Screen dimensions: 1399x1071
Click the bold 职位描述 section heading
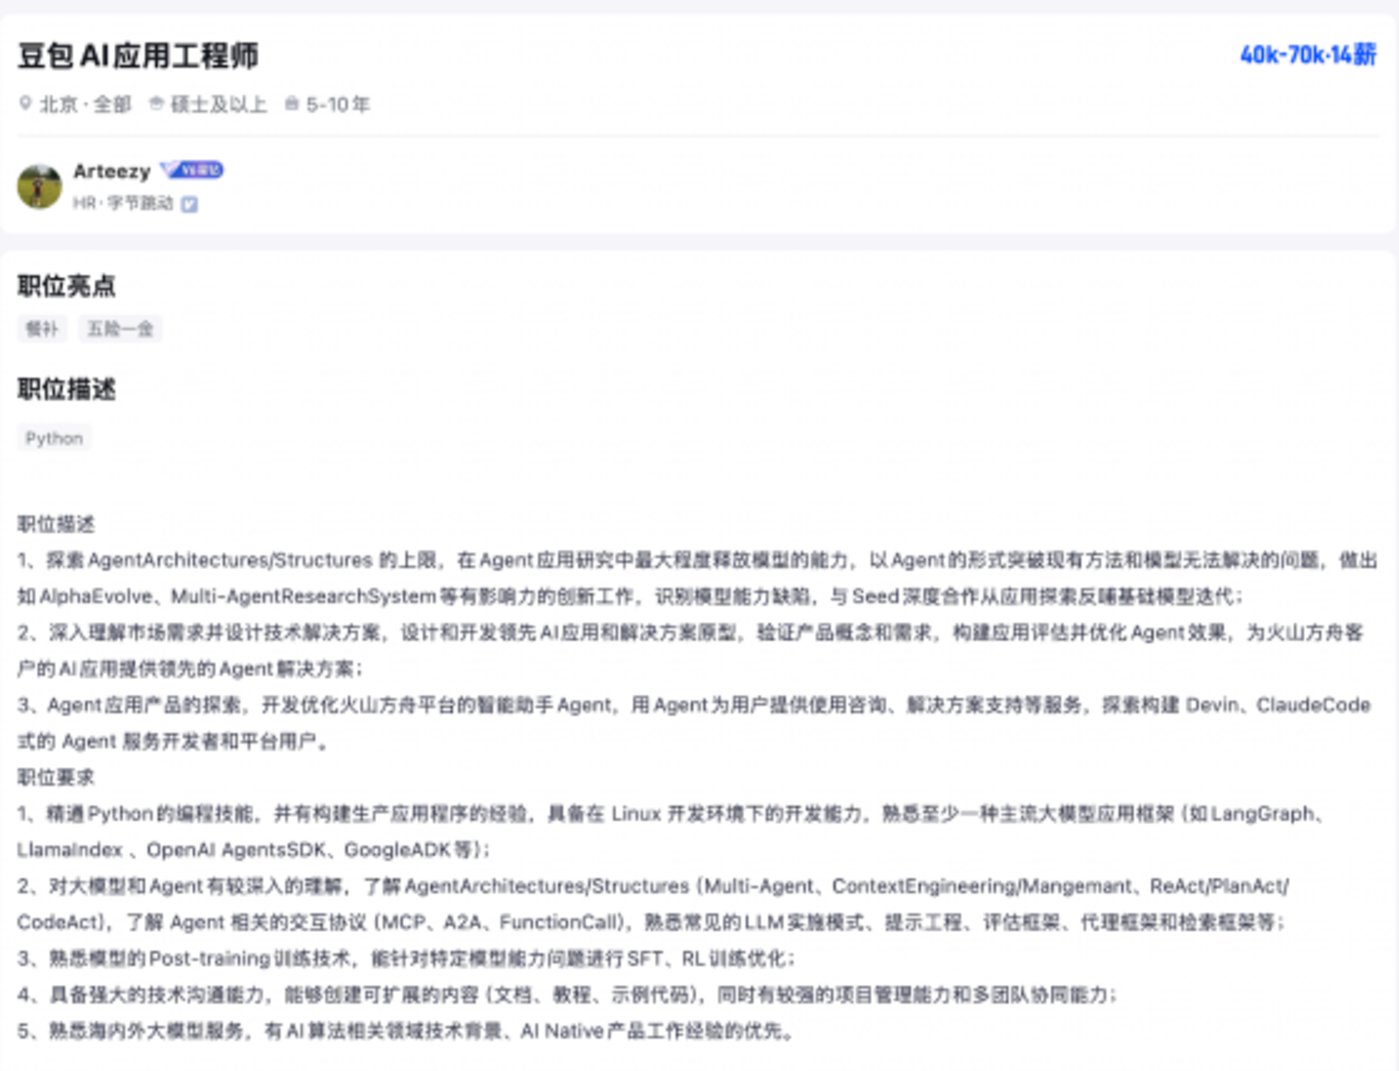66,389
